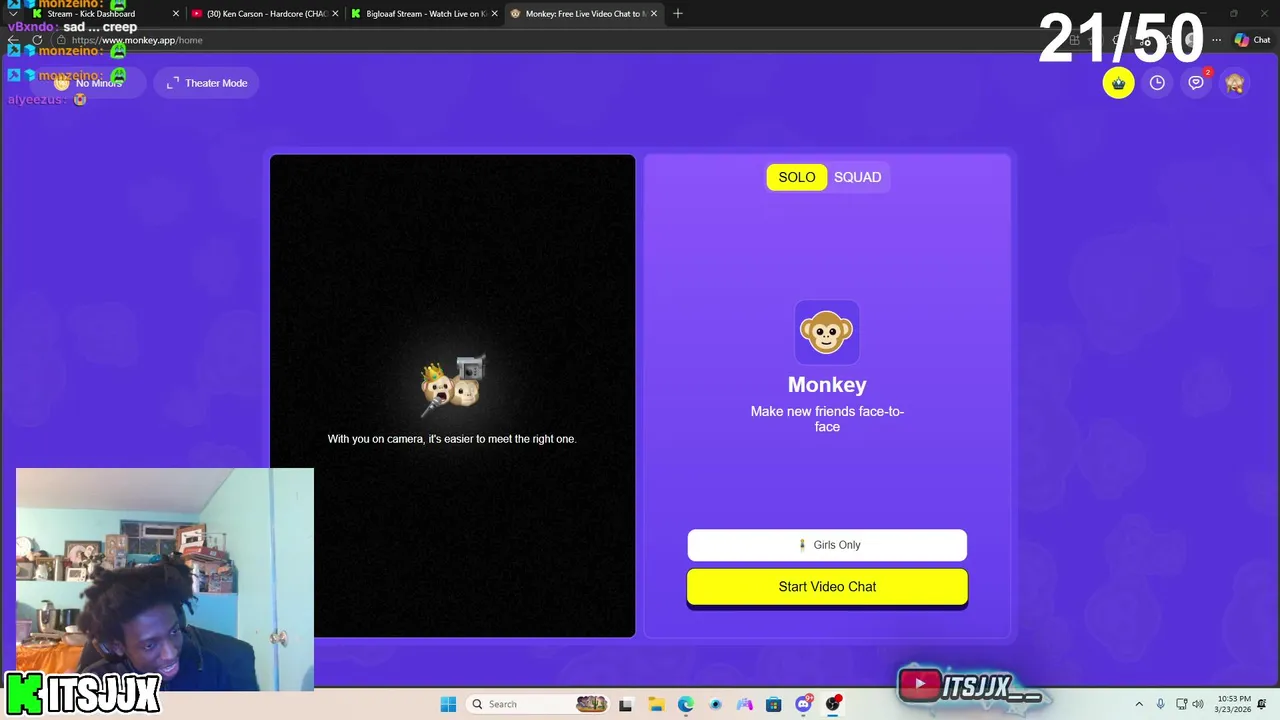Close the Ken Carson YouTube tab

point(335,14)
